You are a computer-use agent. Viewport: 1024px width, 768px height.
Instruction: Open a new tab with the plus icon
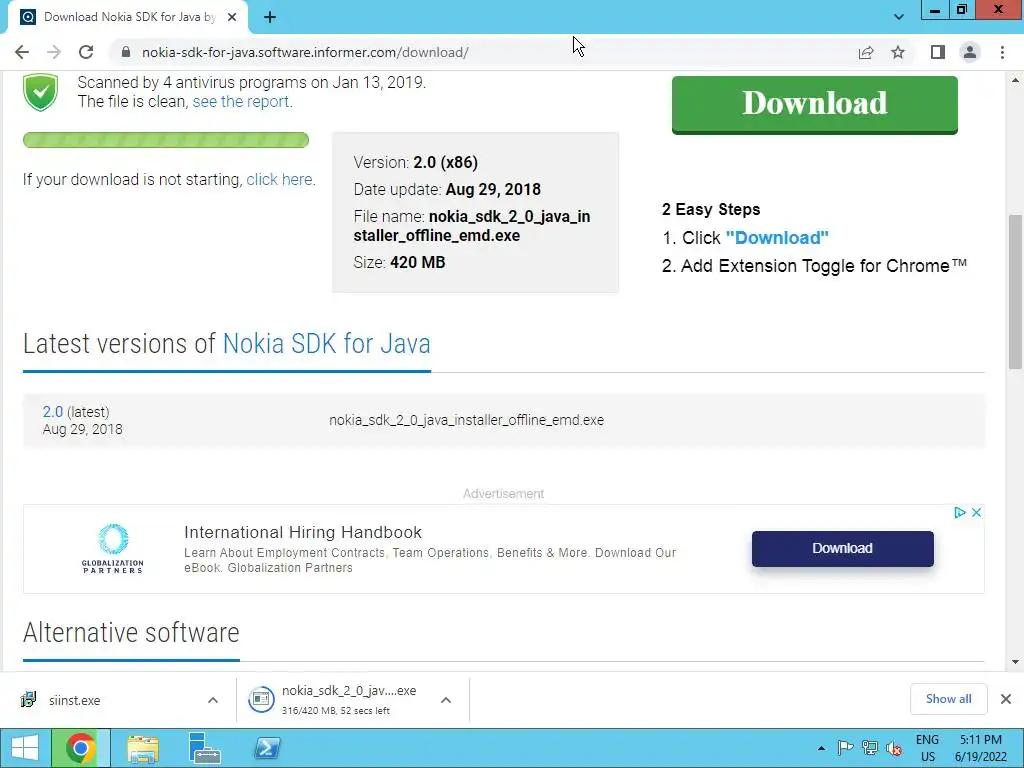pyautogui.click(x=270, y=17)
